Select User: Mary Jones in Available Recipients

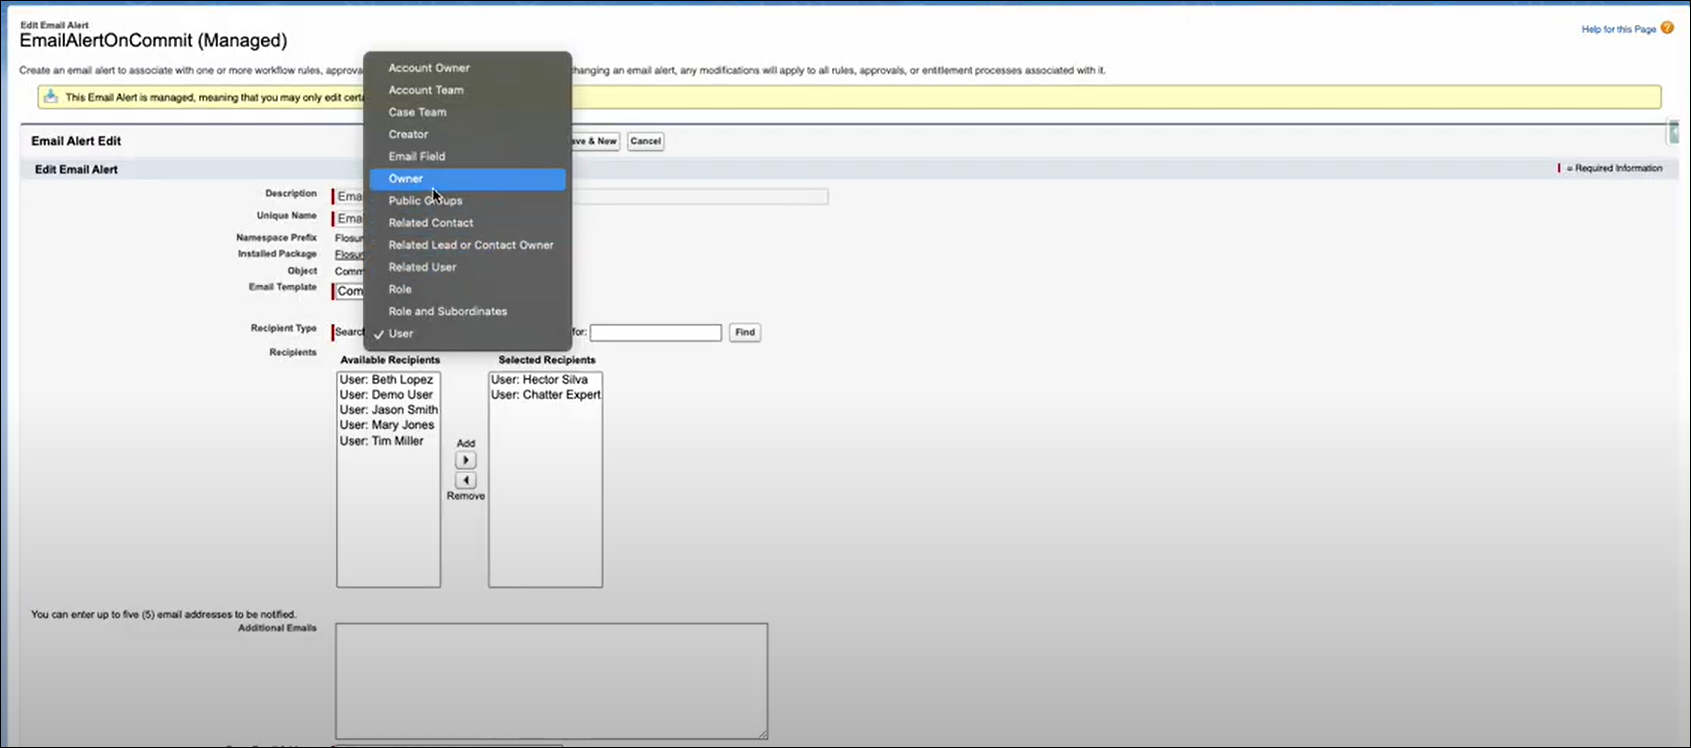click(386, 425)
